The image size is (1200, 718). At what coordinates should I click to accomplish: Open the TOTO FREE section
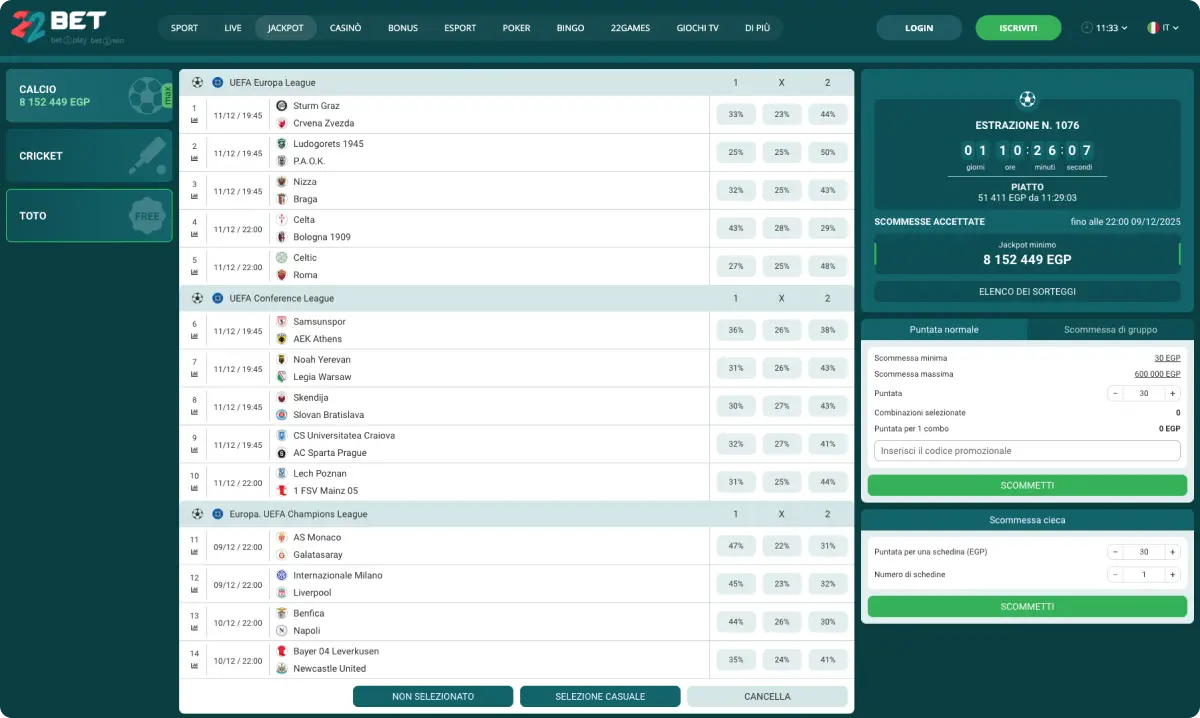tap(89, 215)
